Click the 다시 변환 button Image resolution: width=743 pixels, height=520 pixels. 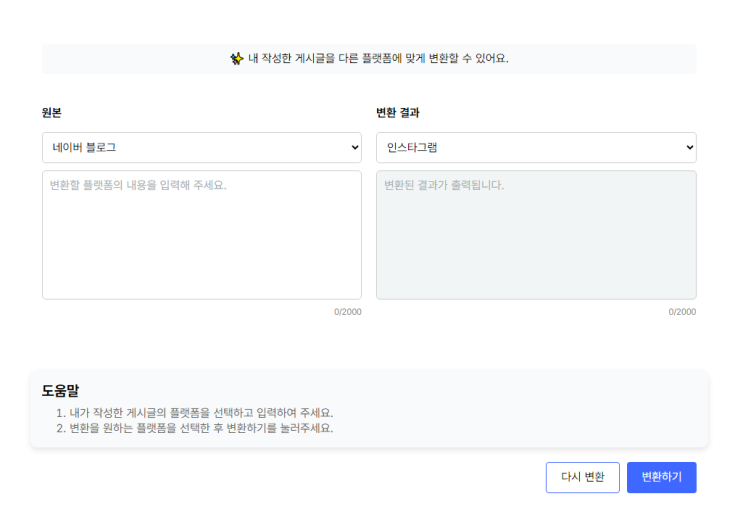(x=582, y=477)
